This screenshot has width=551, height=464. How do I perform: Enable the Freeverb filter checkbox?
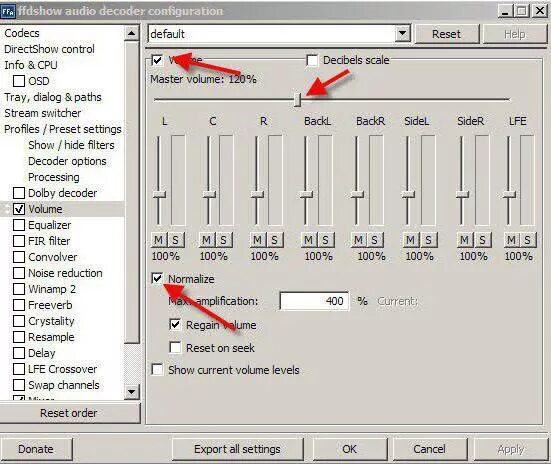tap(19, 305)
